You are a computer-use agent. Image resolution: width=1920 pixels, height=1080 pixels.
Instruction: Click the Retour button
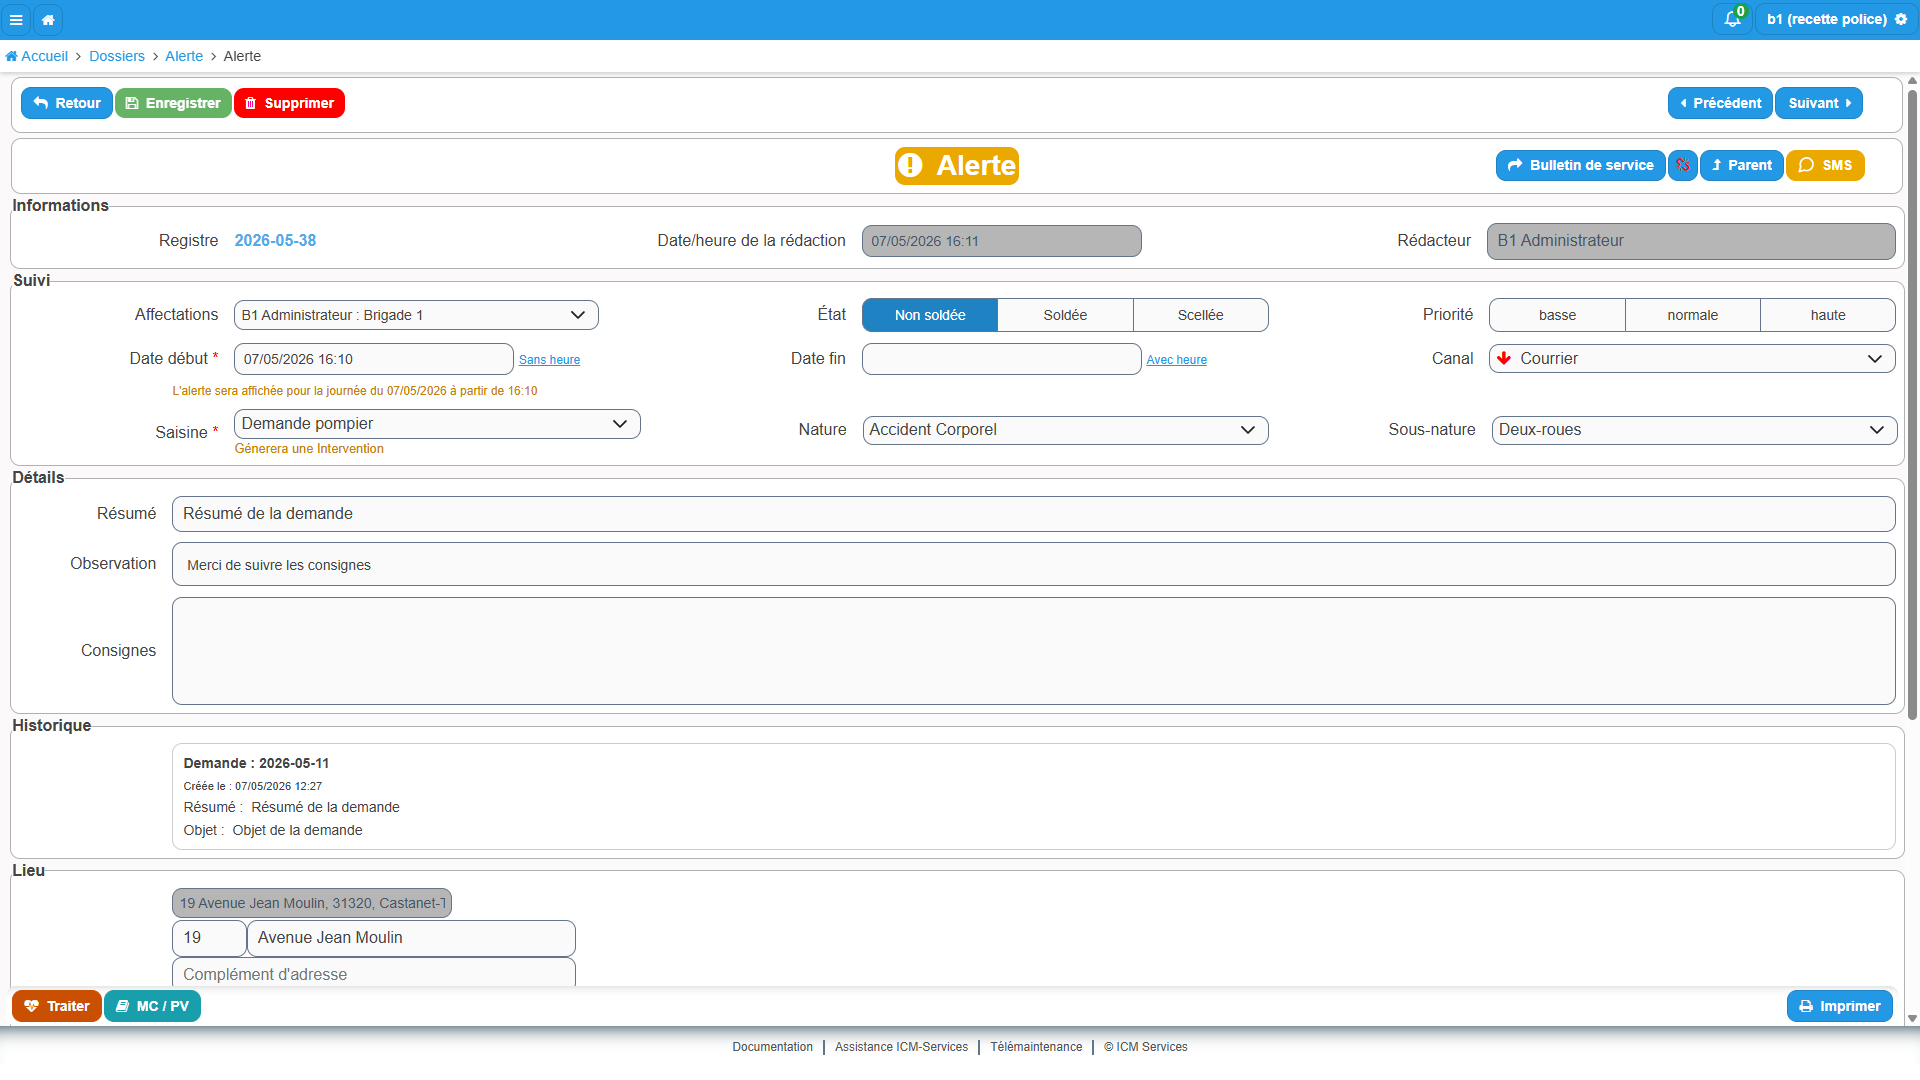click(67, 103)
